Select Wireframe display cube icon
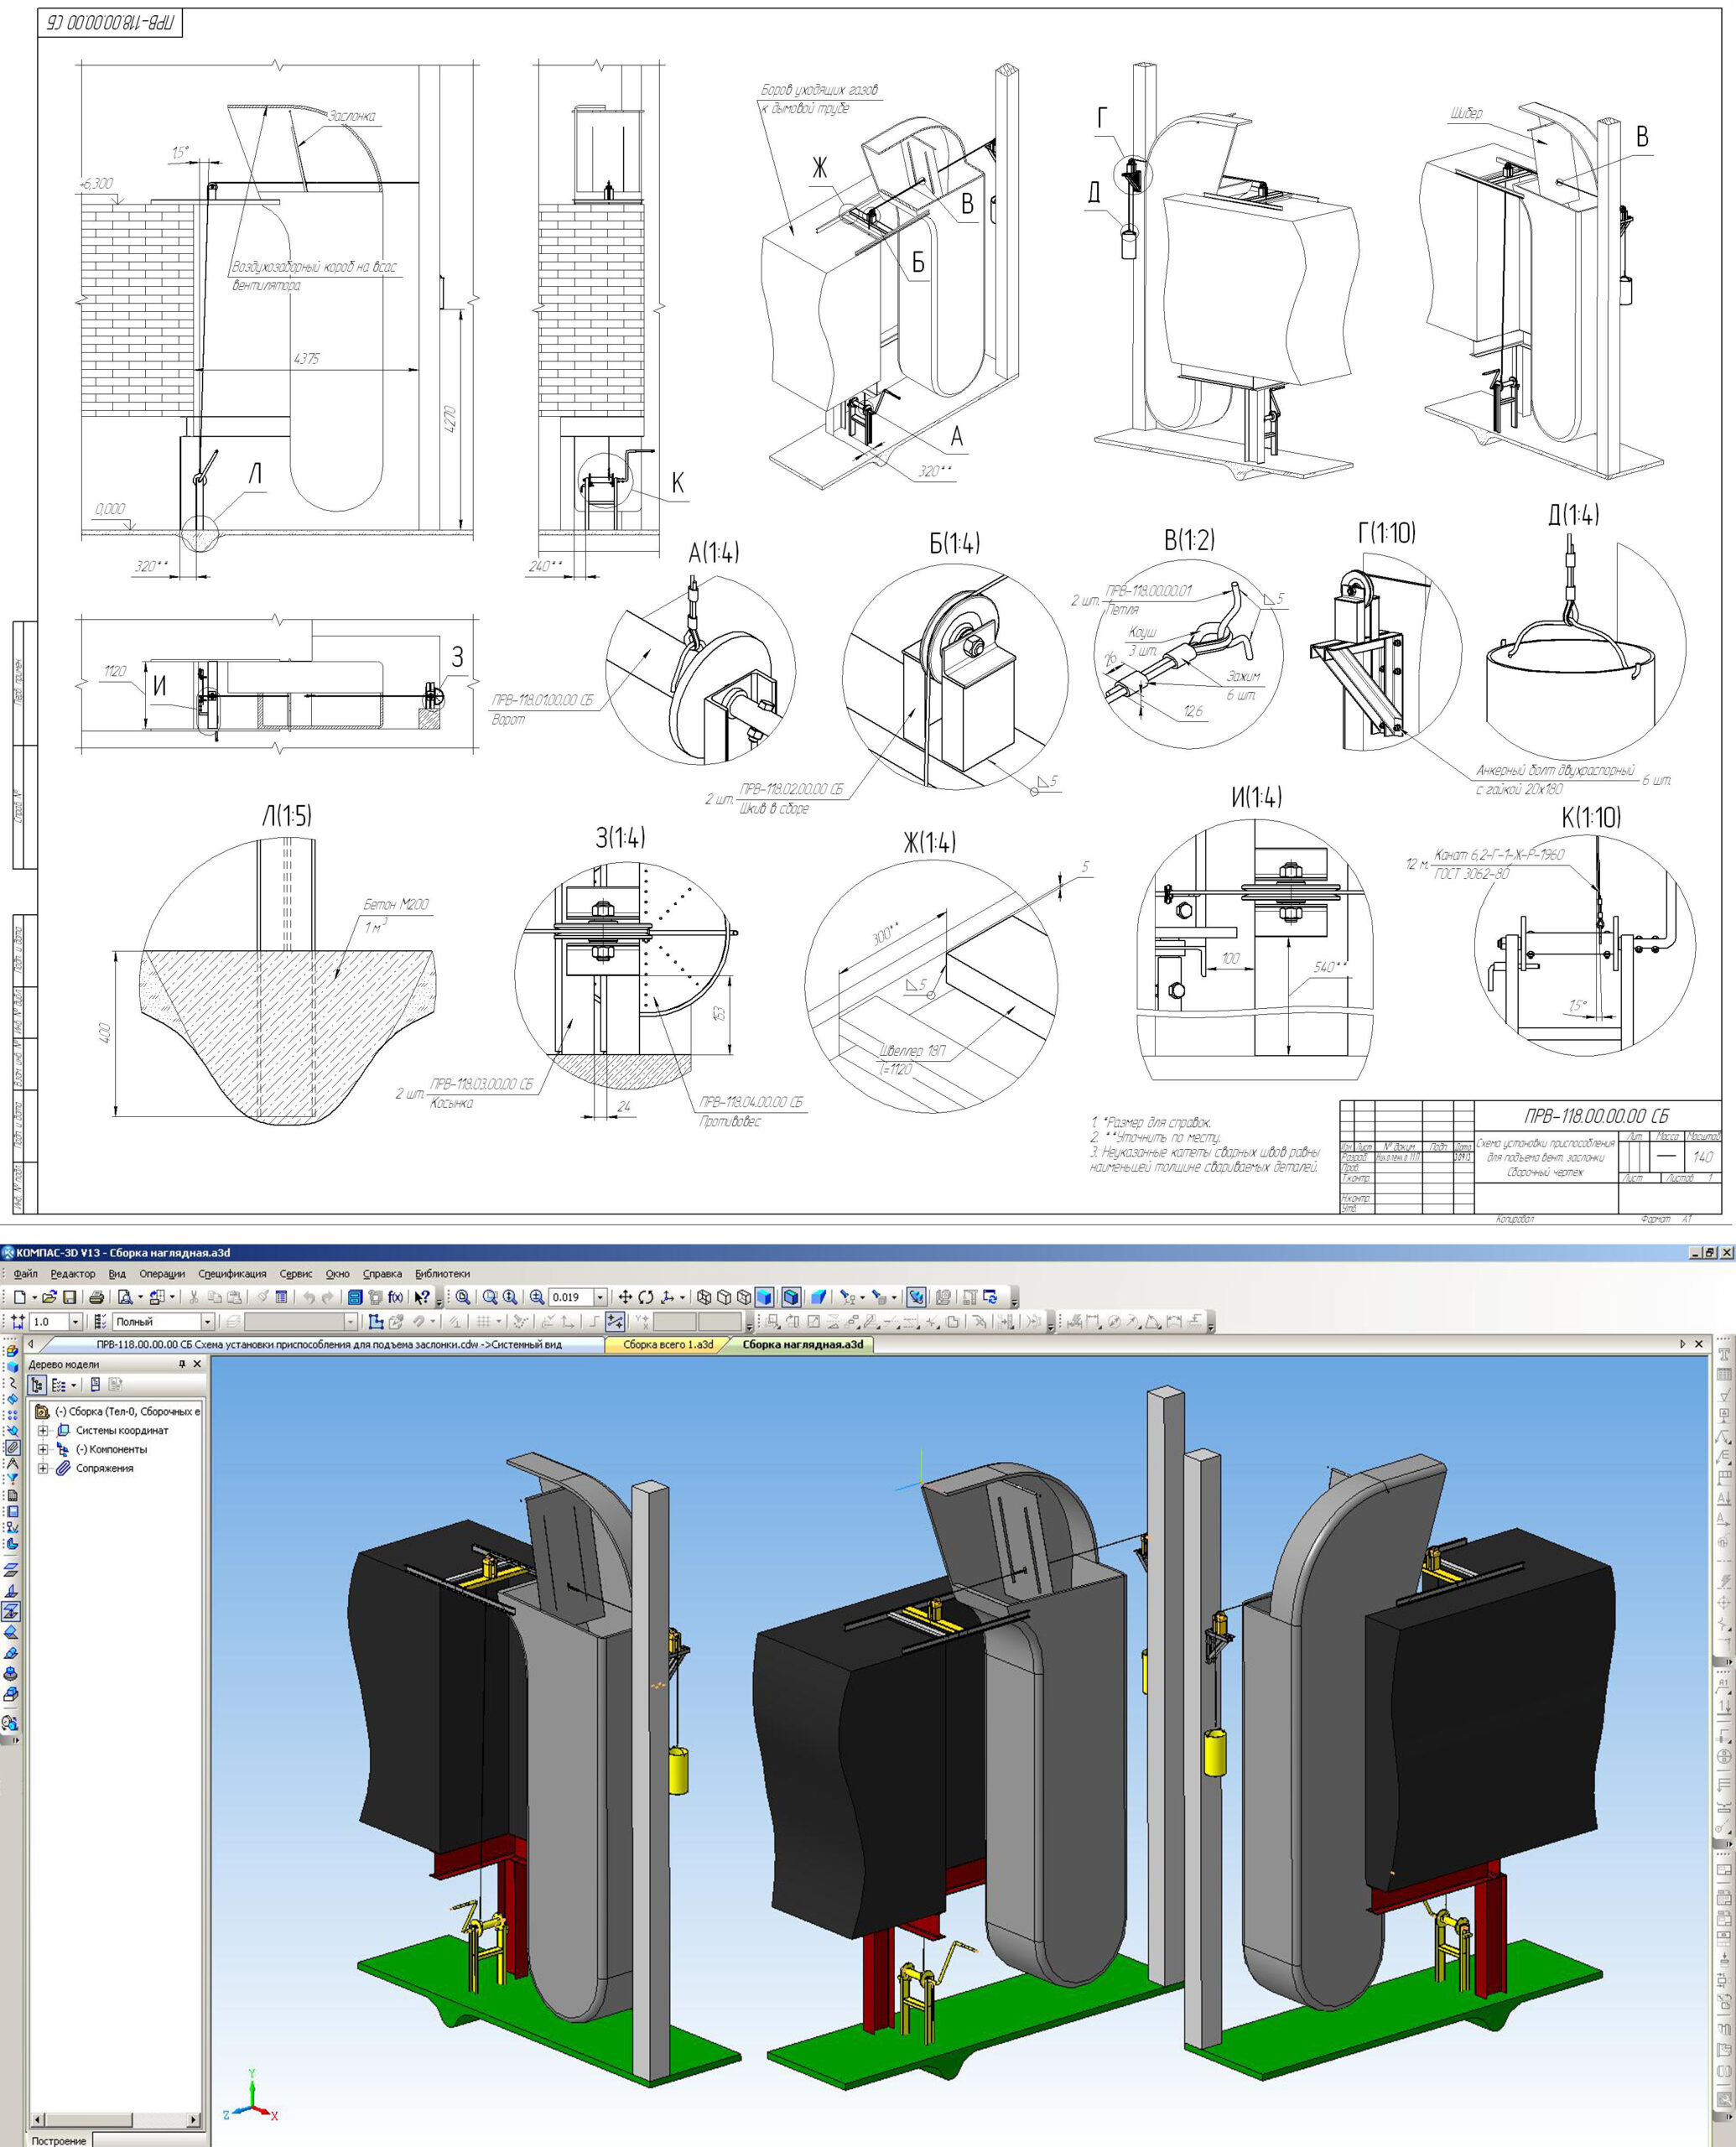Viewport: 1736px width, 2147px height. 704,1297
